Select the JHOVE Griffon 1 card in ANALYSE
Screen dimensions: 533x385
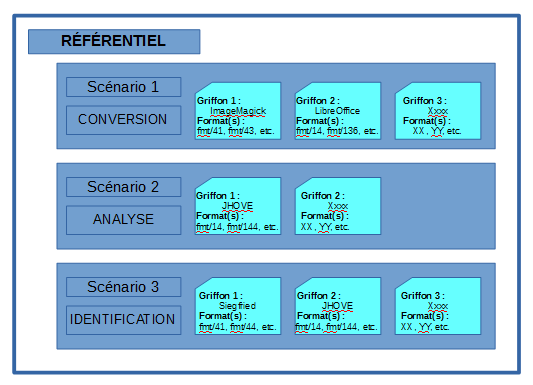click(x=238, y=206)
